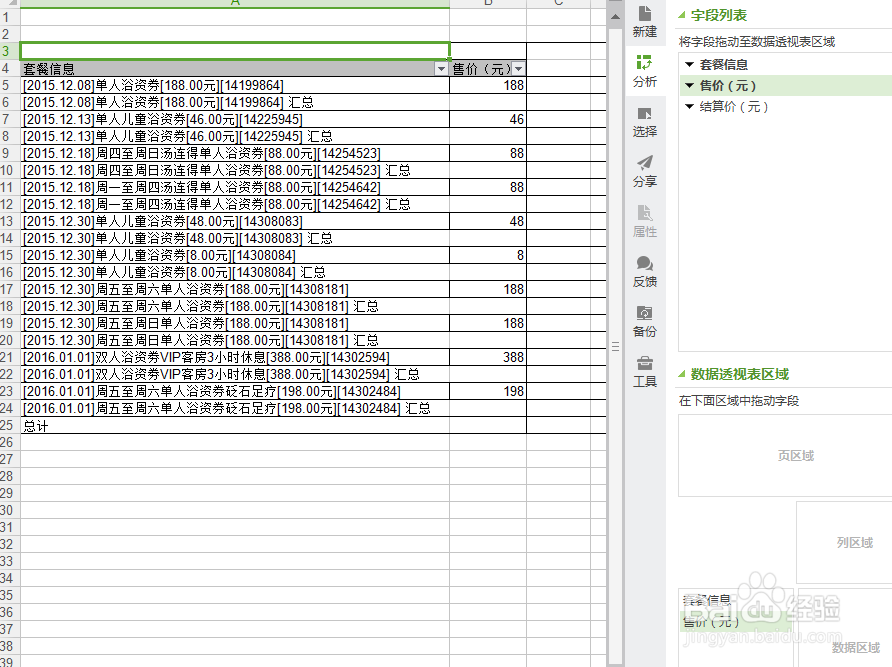Screen dimensions: 892x667
Task: Click cell [2015.12.30]周五至周六单人浴资券[188.00元] without 汇总
Action: click(235, 290)
